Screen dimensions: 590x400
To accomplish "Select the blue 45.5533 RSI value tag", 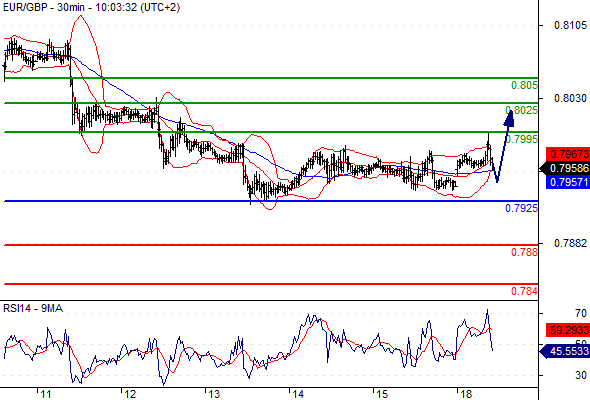I will [x=565, y=351].
